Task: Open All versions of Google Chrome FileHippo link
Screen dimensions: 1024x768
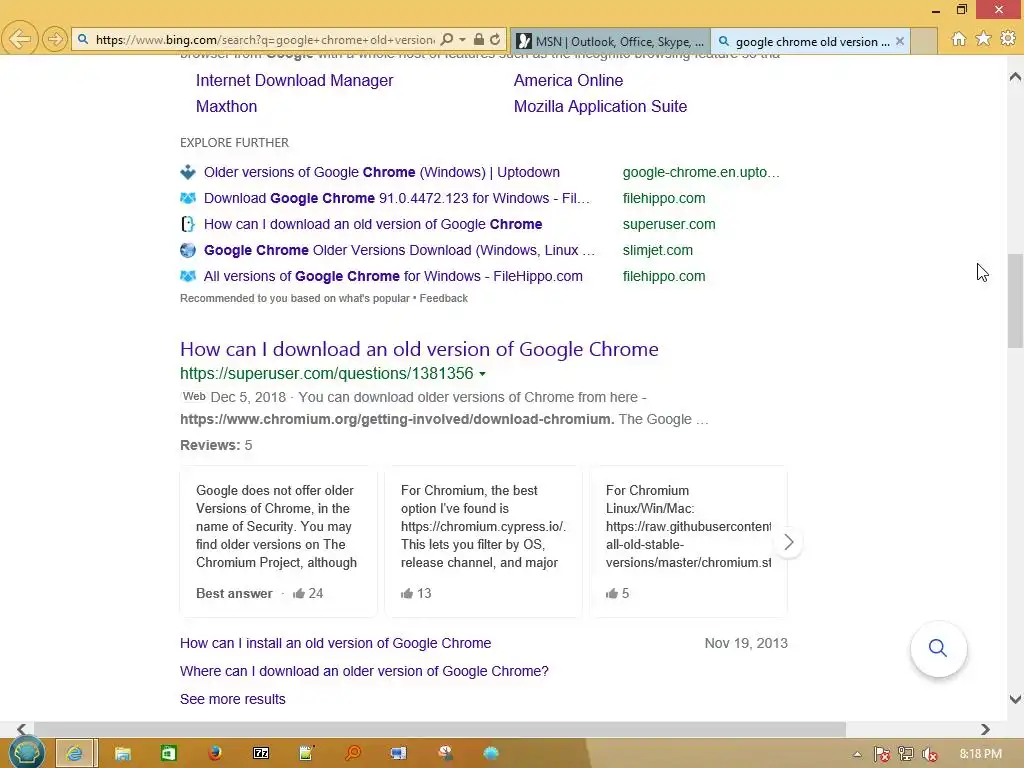Action: click(393, 277)
